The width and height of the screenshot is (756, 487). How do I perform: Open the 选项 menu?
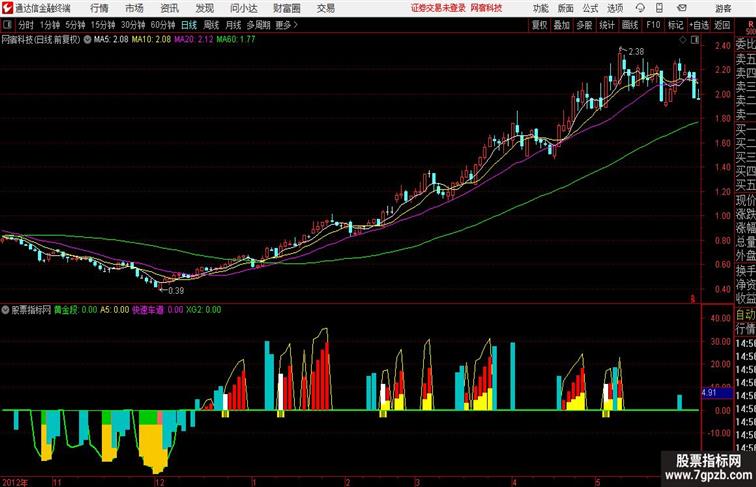pyautogui.click(x=615, y=8)
